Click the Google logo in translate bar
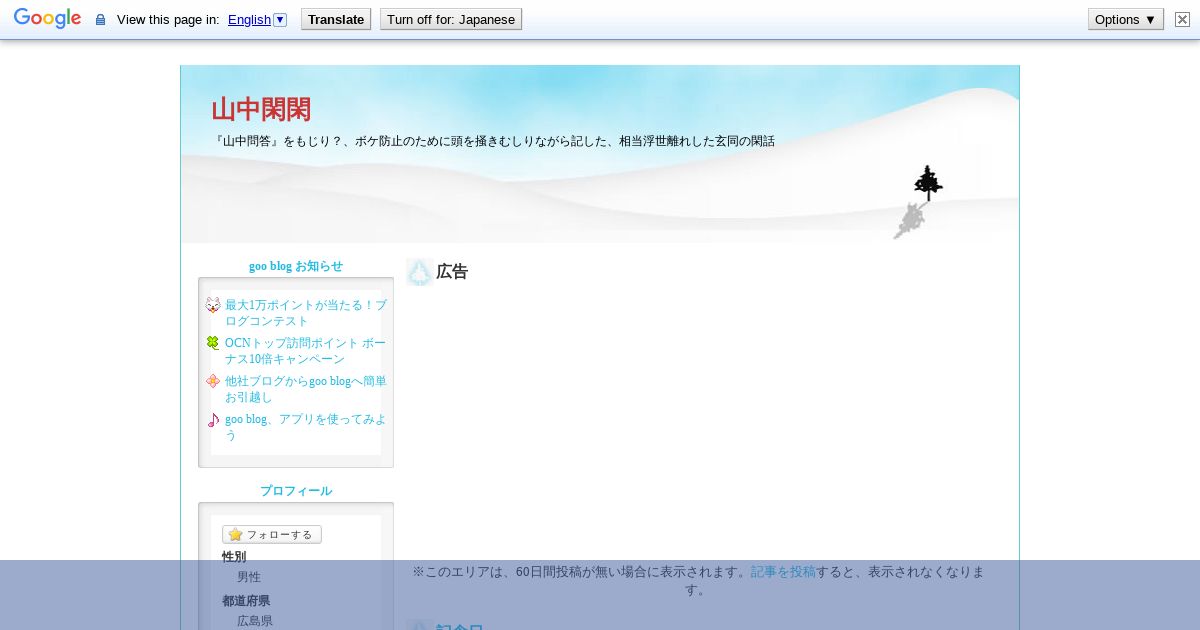The image size is (1200, 630). click(47, 19)
